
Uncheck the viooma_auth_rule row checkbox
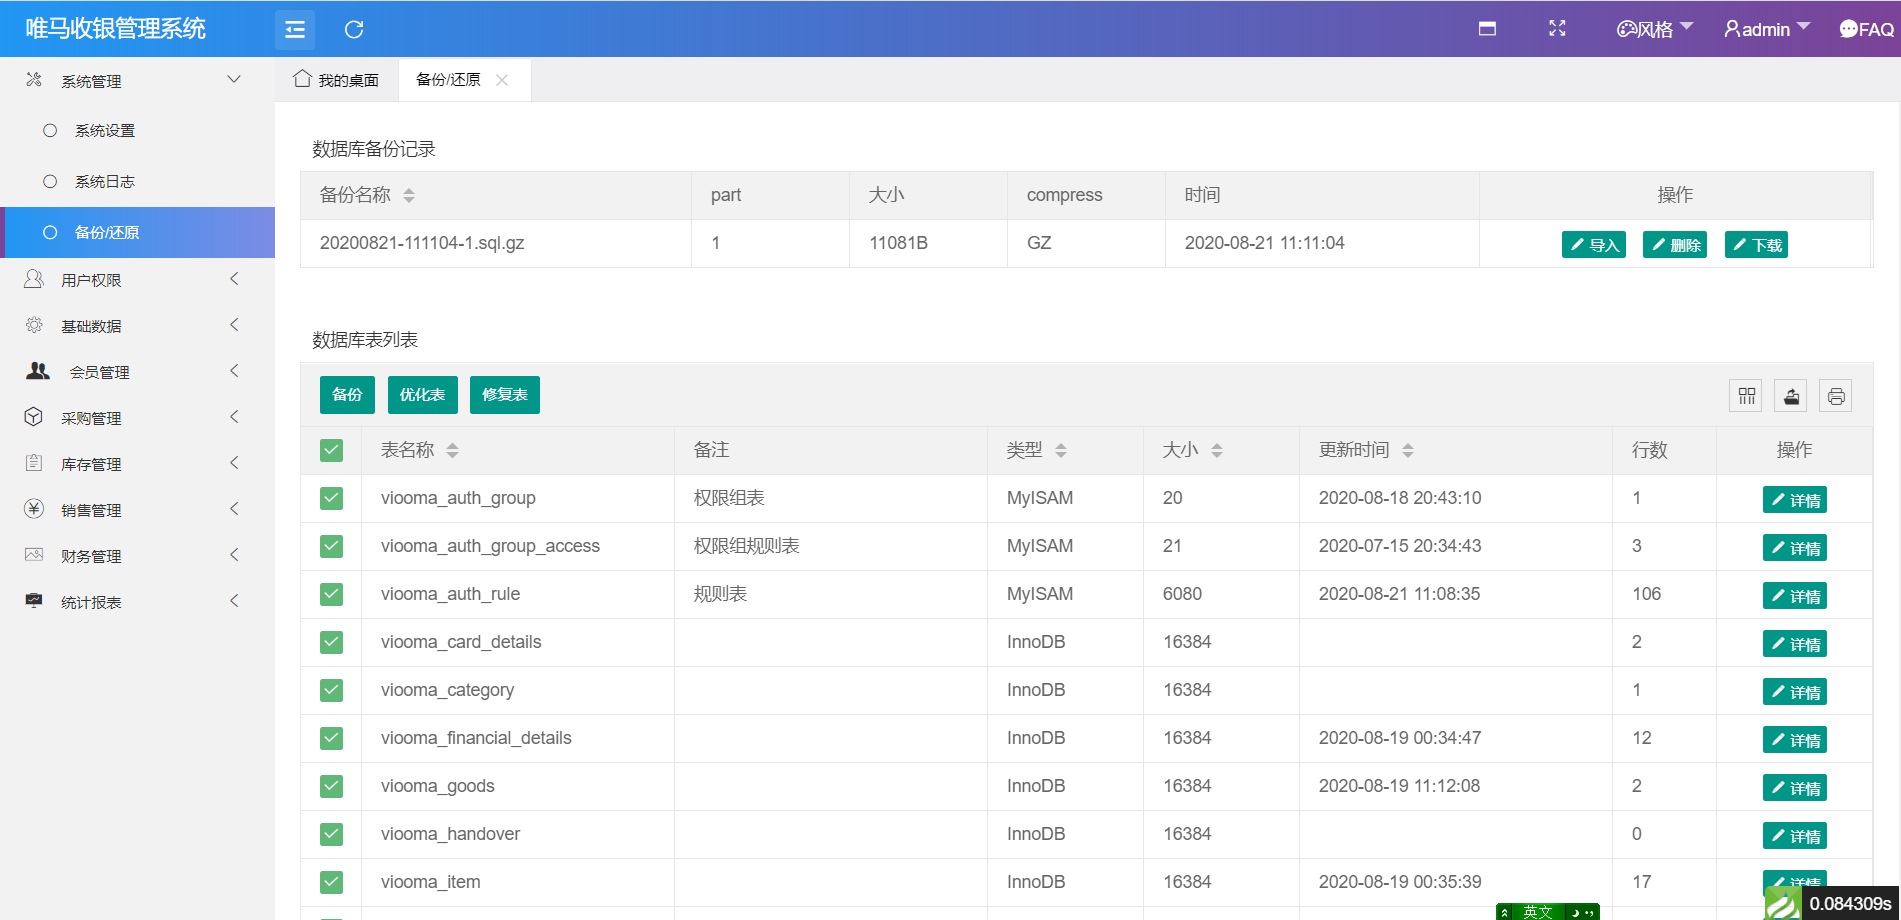pos(332,594)
